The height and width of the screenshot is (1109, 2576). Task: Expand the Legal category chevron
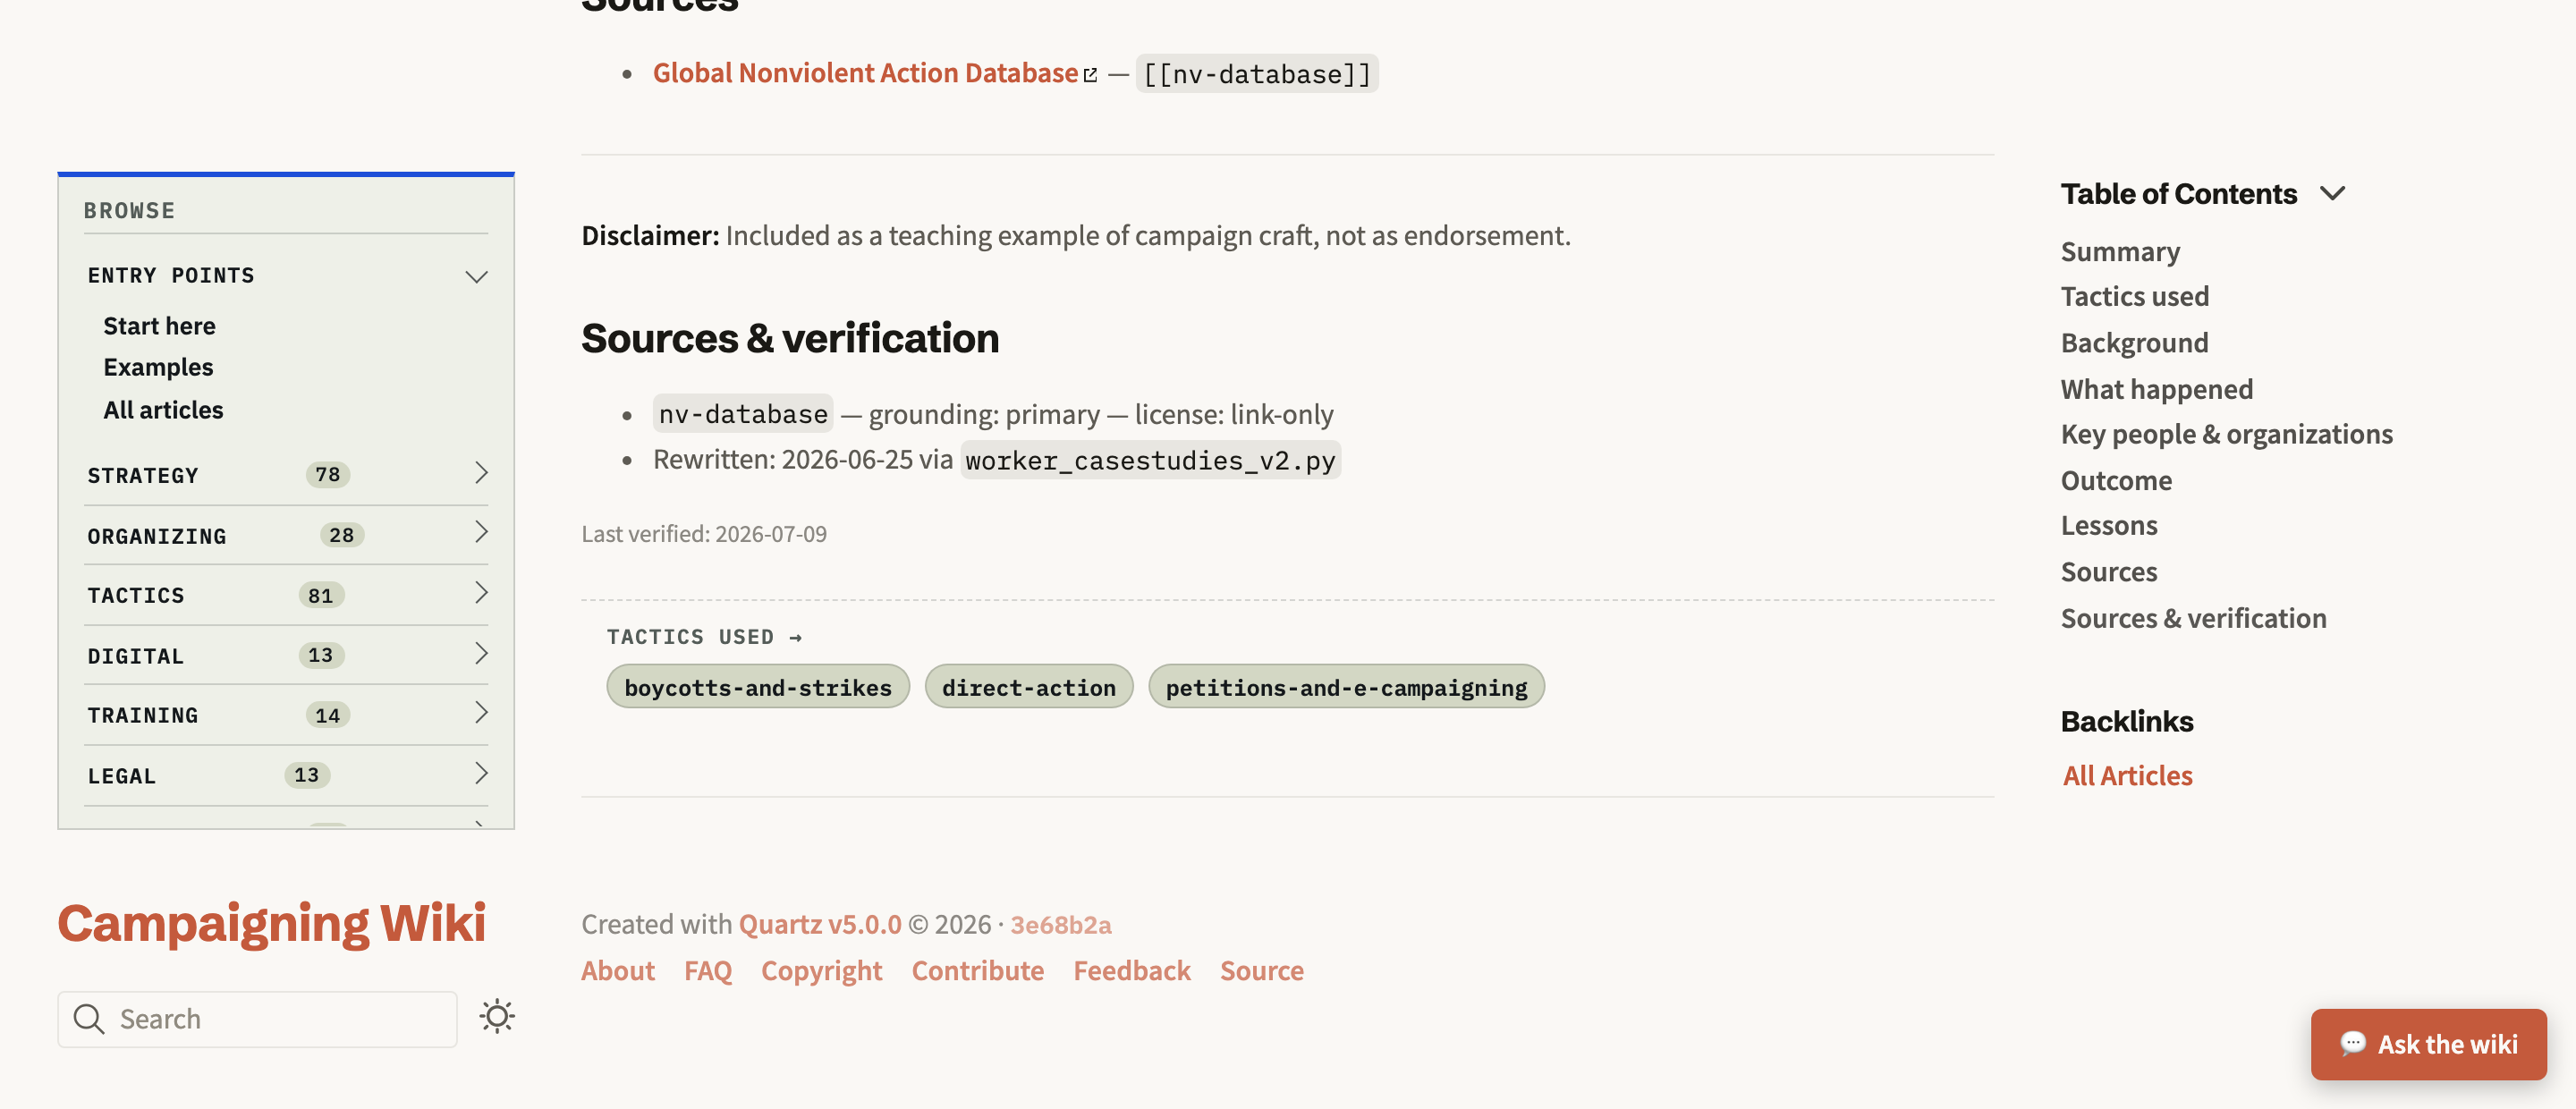(x=480, y=774)
